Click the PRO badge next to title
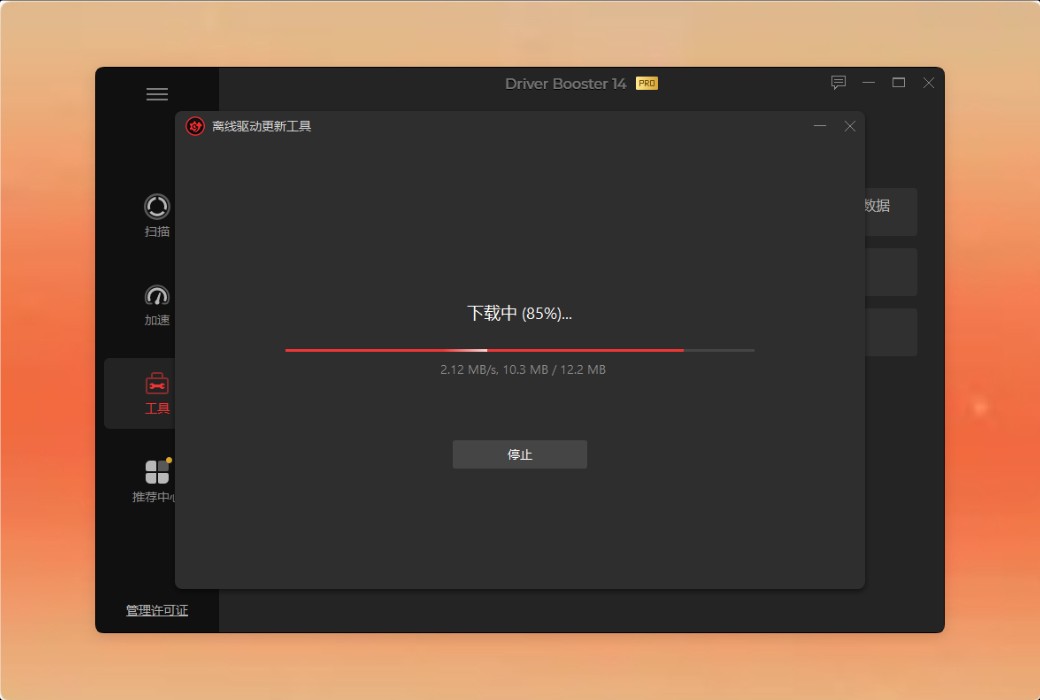1040x700 pixels. 647,84
